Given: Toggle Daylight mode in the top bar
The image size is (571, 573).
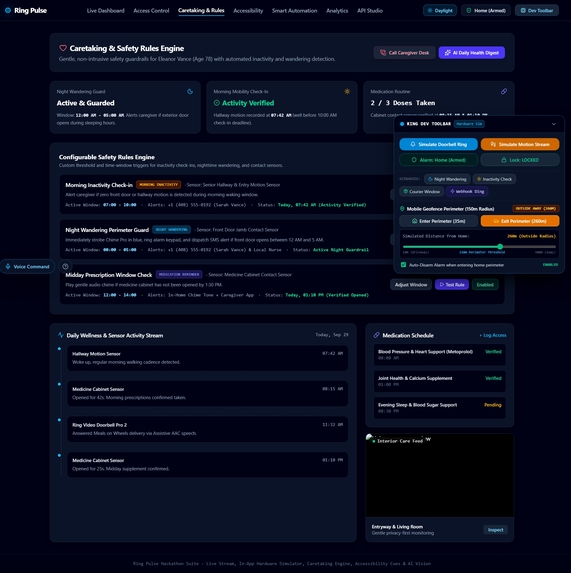Looking at the screenshot, I should [x=440, y=11].
